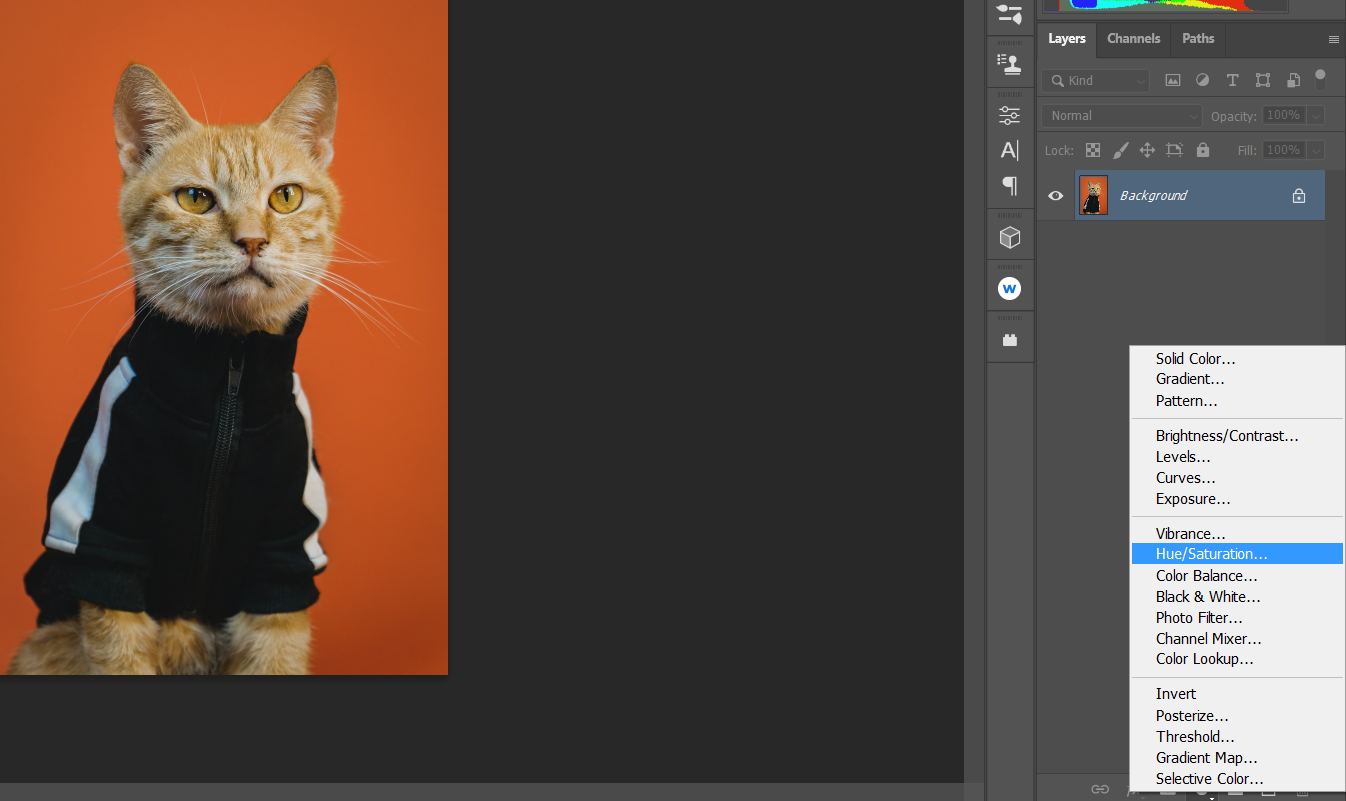Prevent auto-nesting into artboards lock

click(x=1174, y=150)
